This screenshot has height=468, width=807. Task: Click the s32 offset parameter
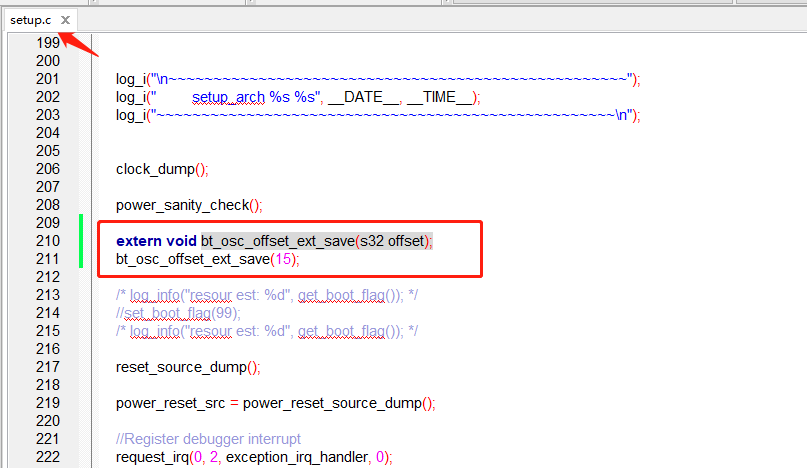click(392, 241)
